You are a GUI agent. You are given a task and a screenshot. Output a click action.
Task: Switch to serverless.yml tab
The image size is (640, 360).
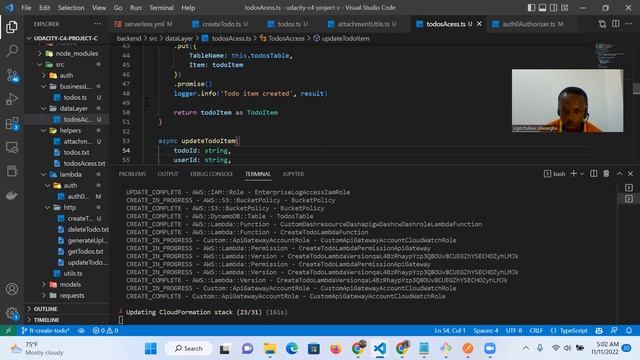(144, 24)
